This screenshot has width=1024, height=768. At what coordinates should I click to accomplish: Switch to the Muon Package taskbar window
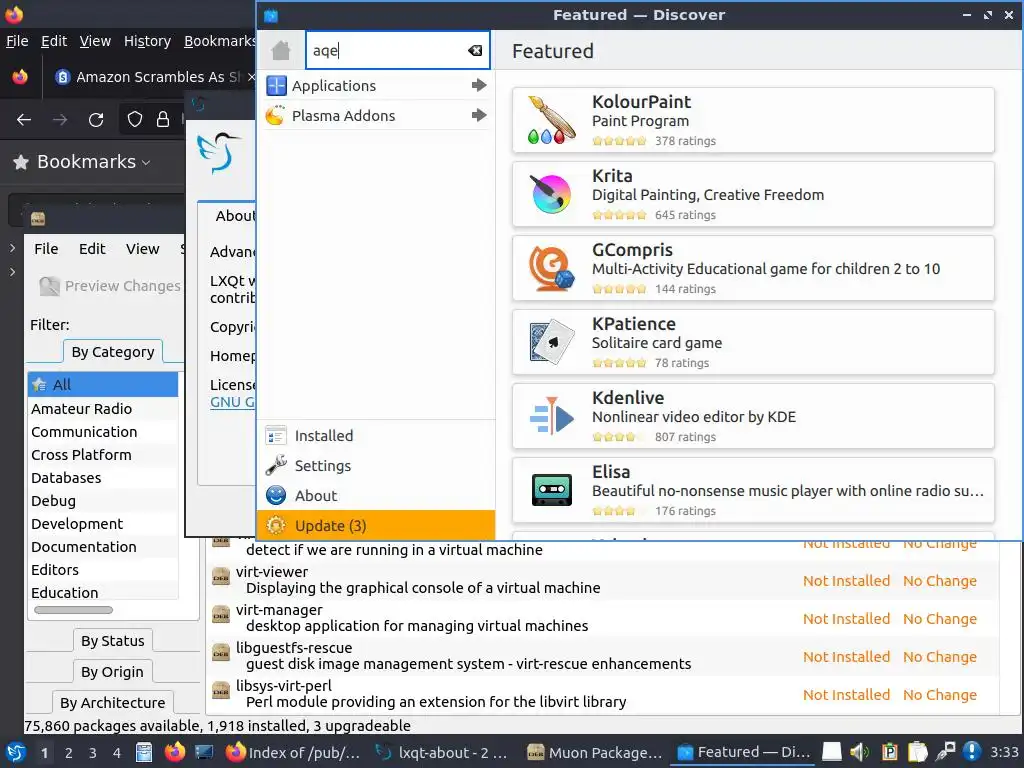coord(594,752)
